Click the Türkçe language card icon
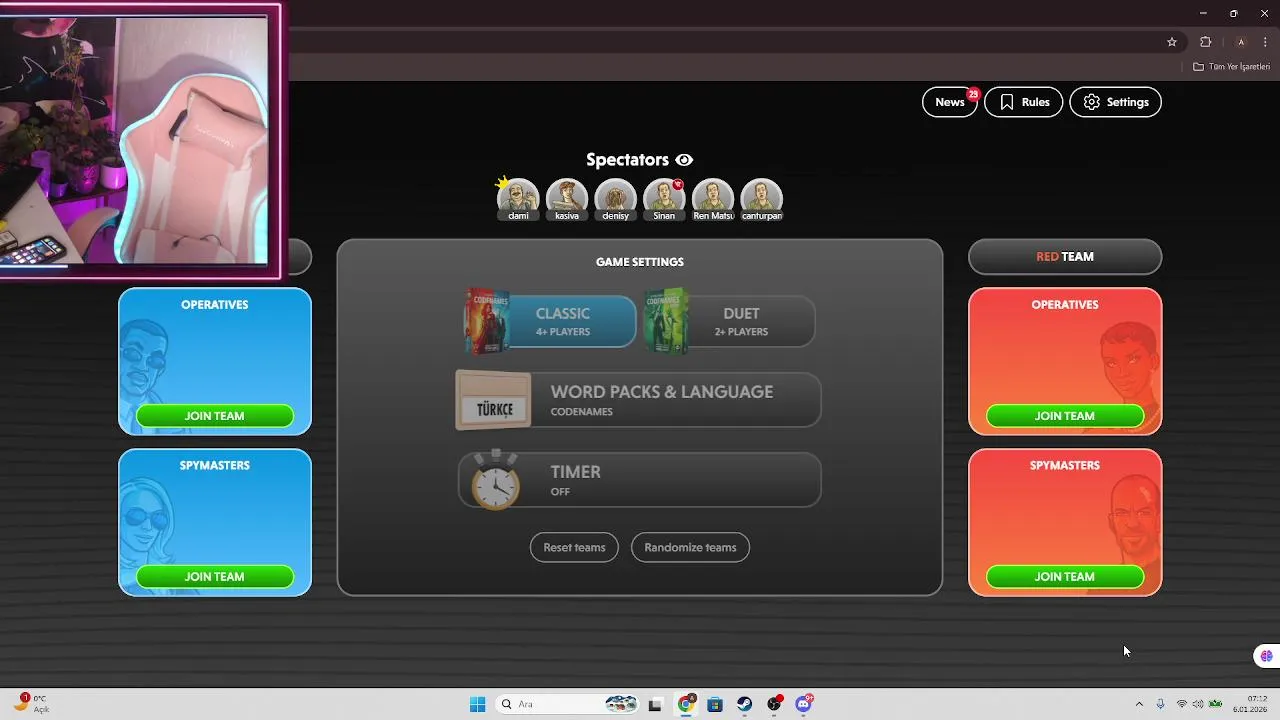Screen dimensions: 1280x720 pyautogui.click(x=494, y=401)
